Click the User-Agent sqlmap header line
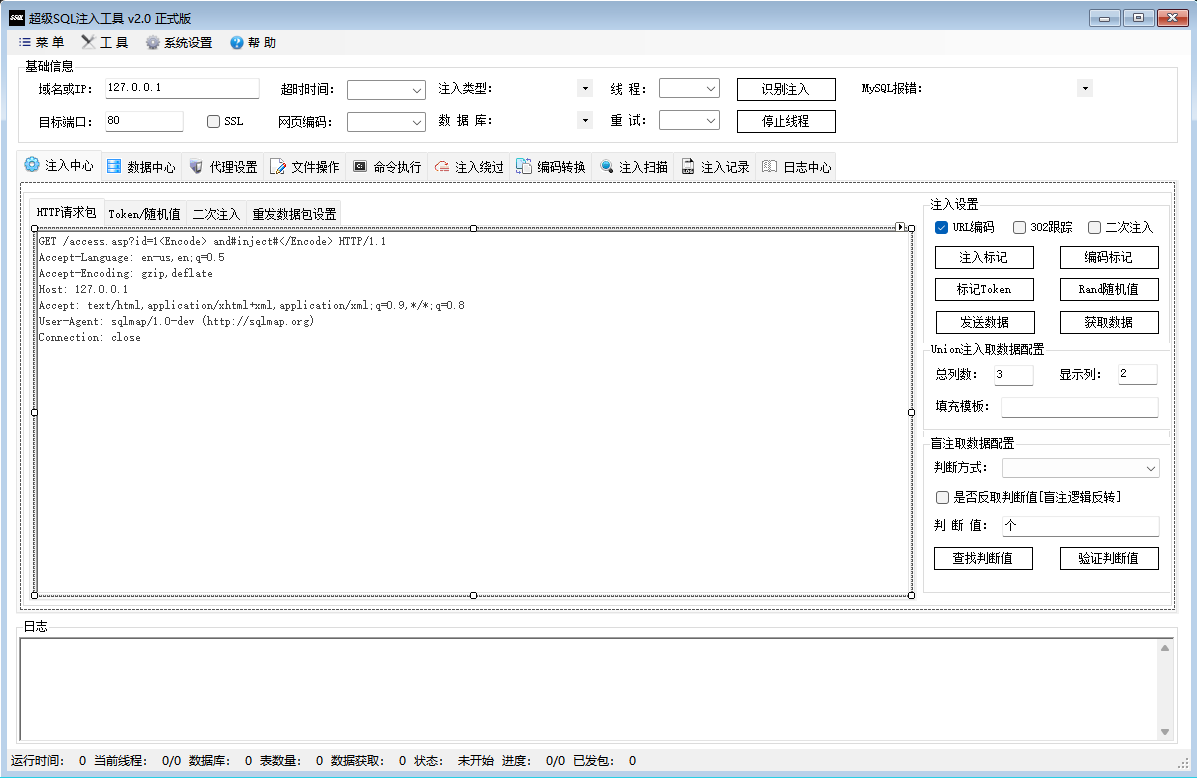 point(176,321)
